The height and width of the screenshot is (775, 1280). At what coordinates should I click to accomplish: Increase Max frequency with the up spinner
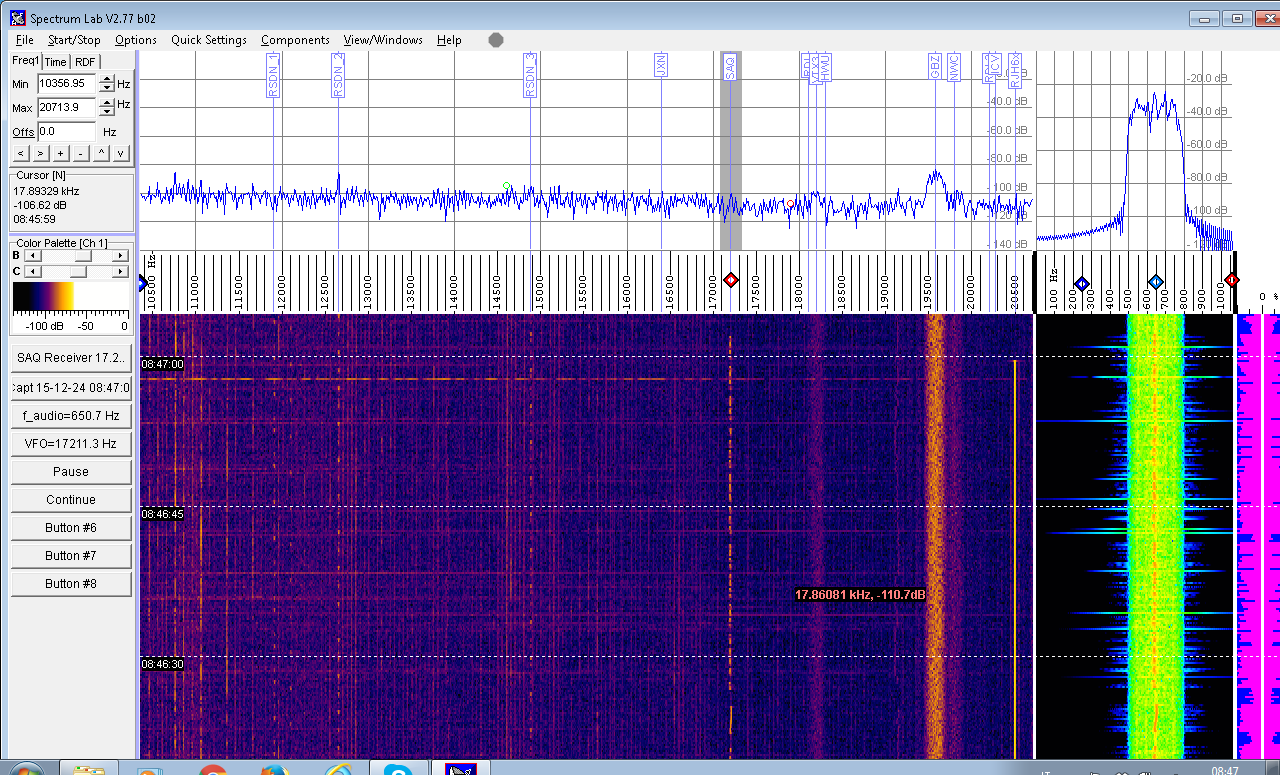pos(108,102)
